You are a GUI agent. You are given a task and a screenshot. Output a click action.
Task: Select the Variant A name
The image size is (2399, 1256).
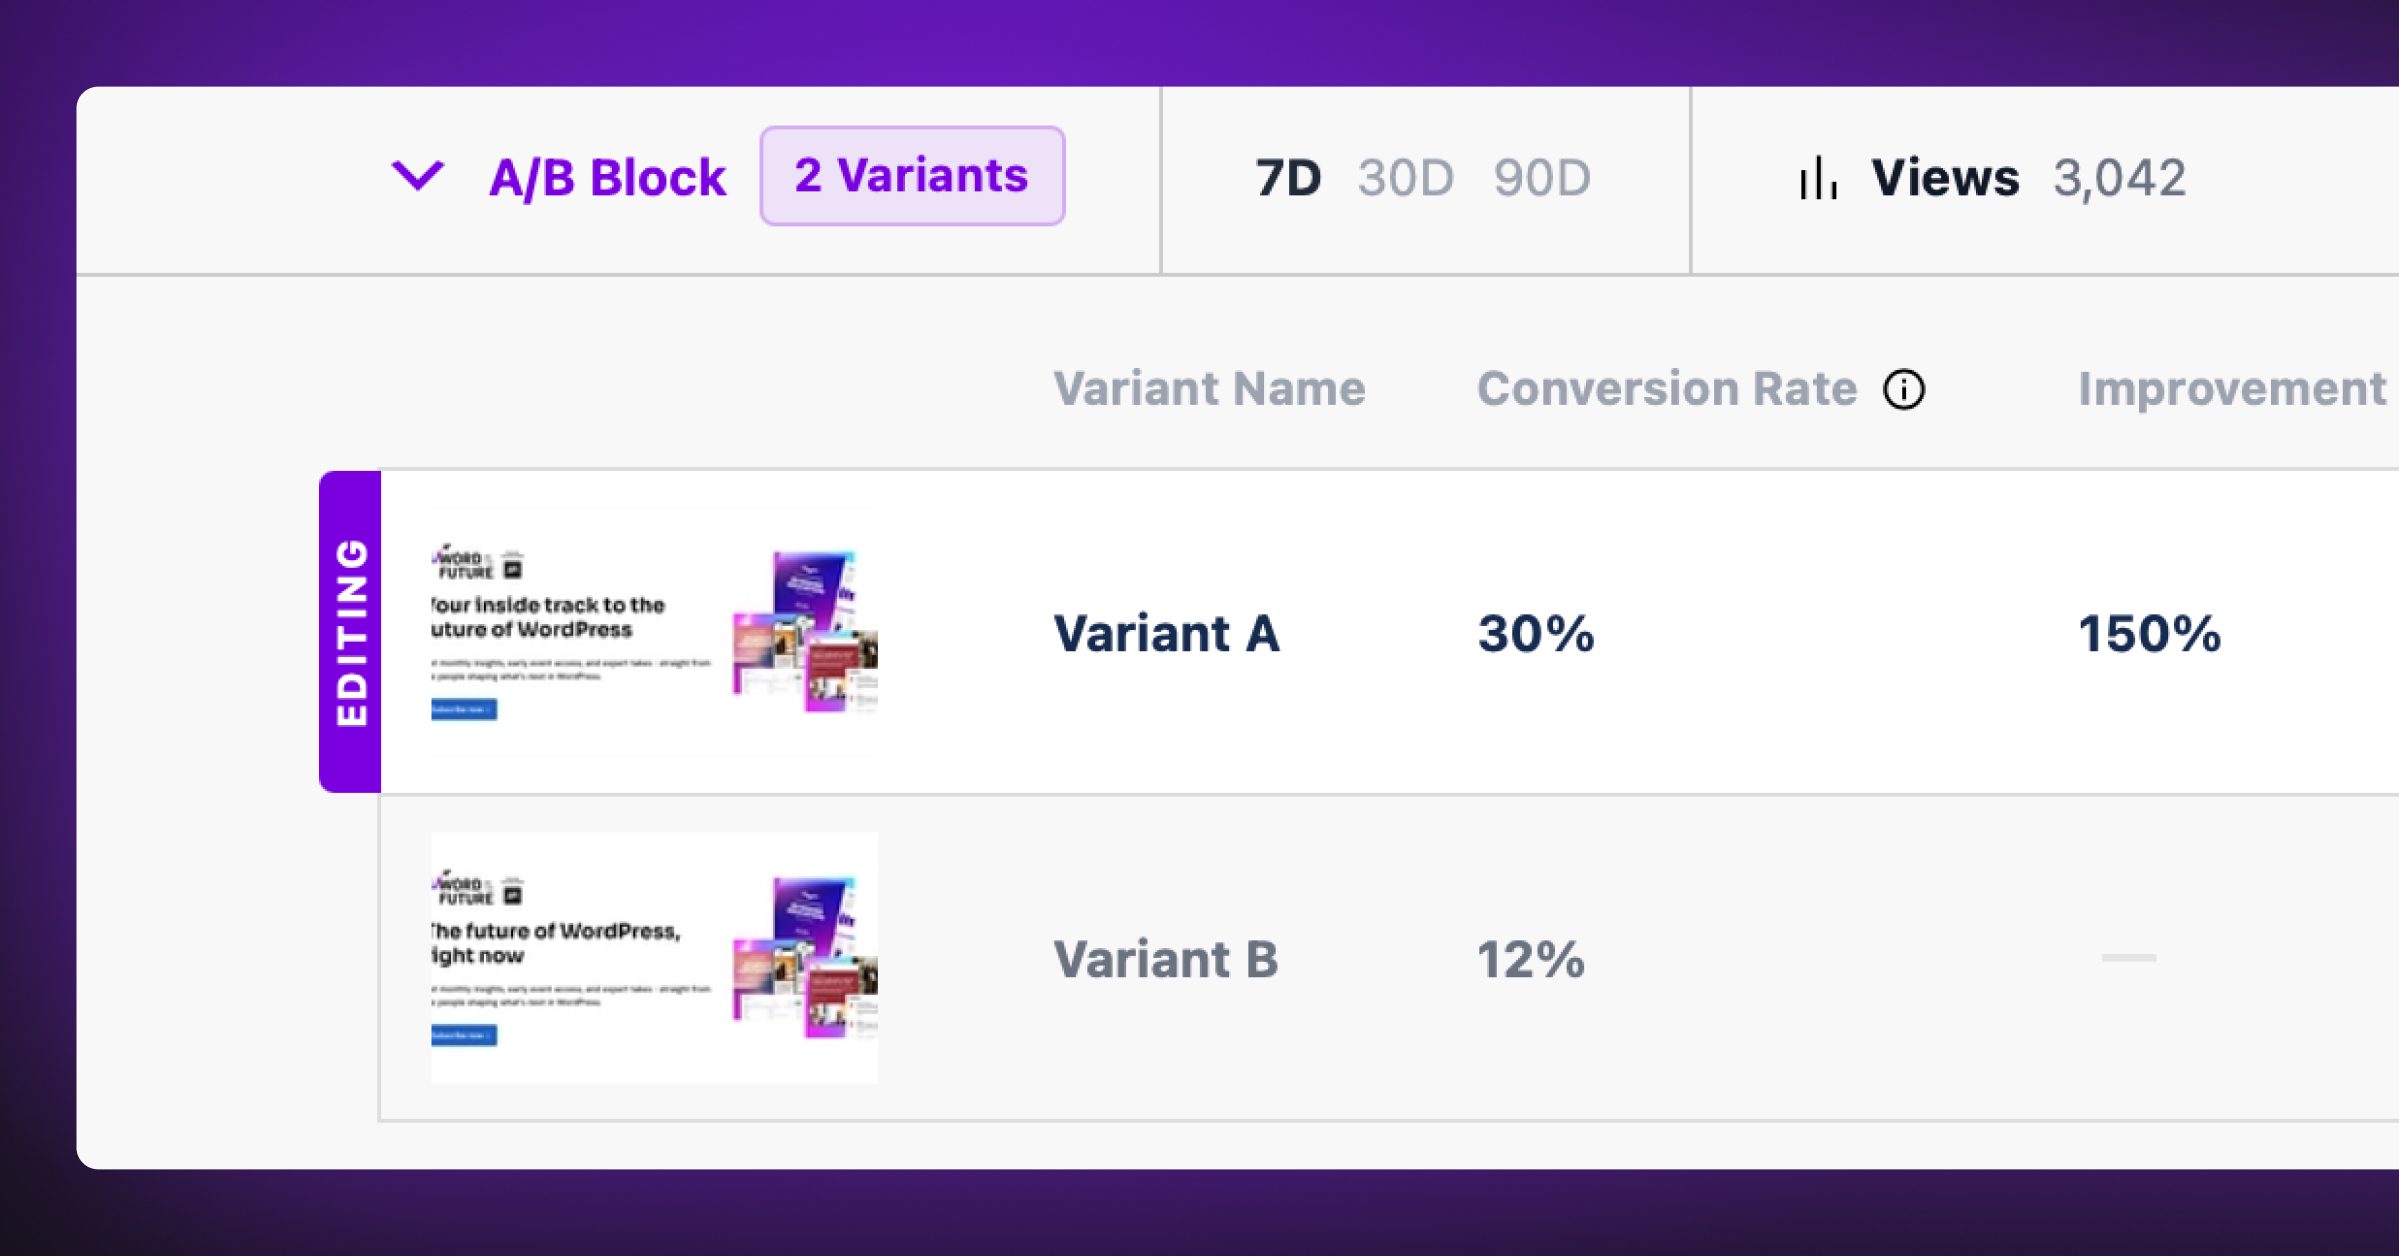pyautogui.click(x=1166, y=633)
